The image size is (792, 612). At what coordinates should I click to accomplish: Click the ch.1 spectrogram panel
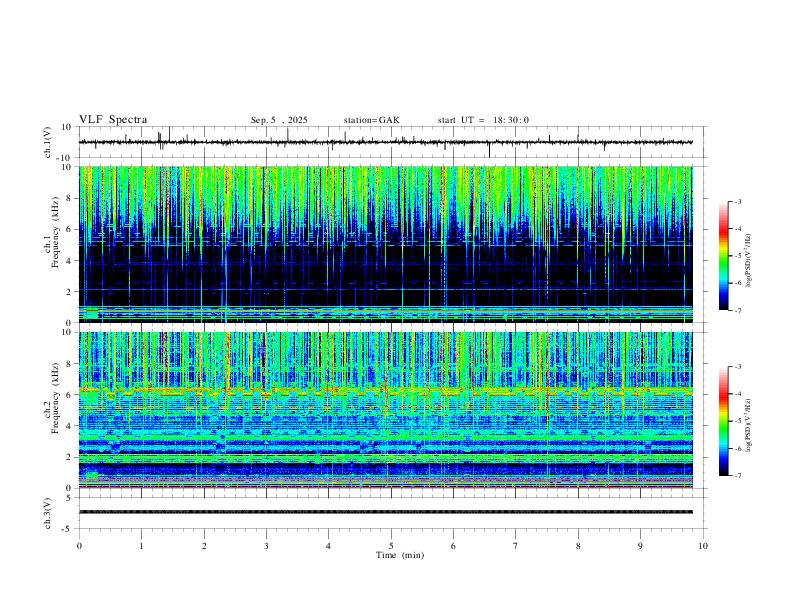pos(386,244)
